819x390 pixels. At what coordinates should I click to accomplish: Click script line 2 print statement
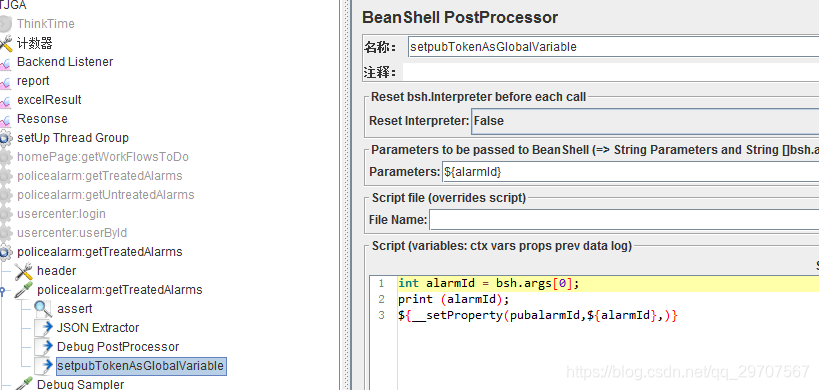(x=453, y=299)
